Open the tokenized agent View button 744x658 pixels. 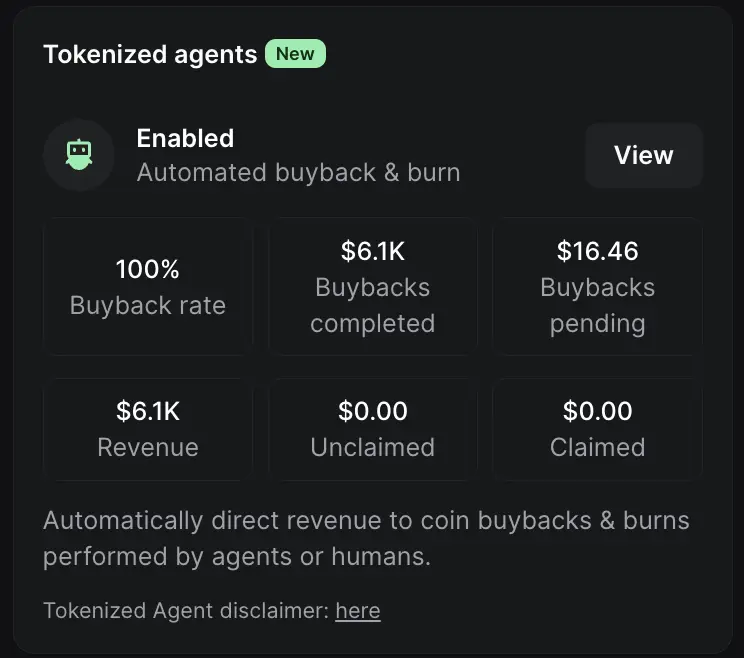pyautogui.click(x=643, y=155)
